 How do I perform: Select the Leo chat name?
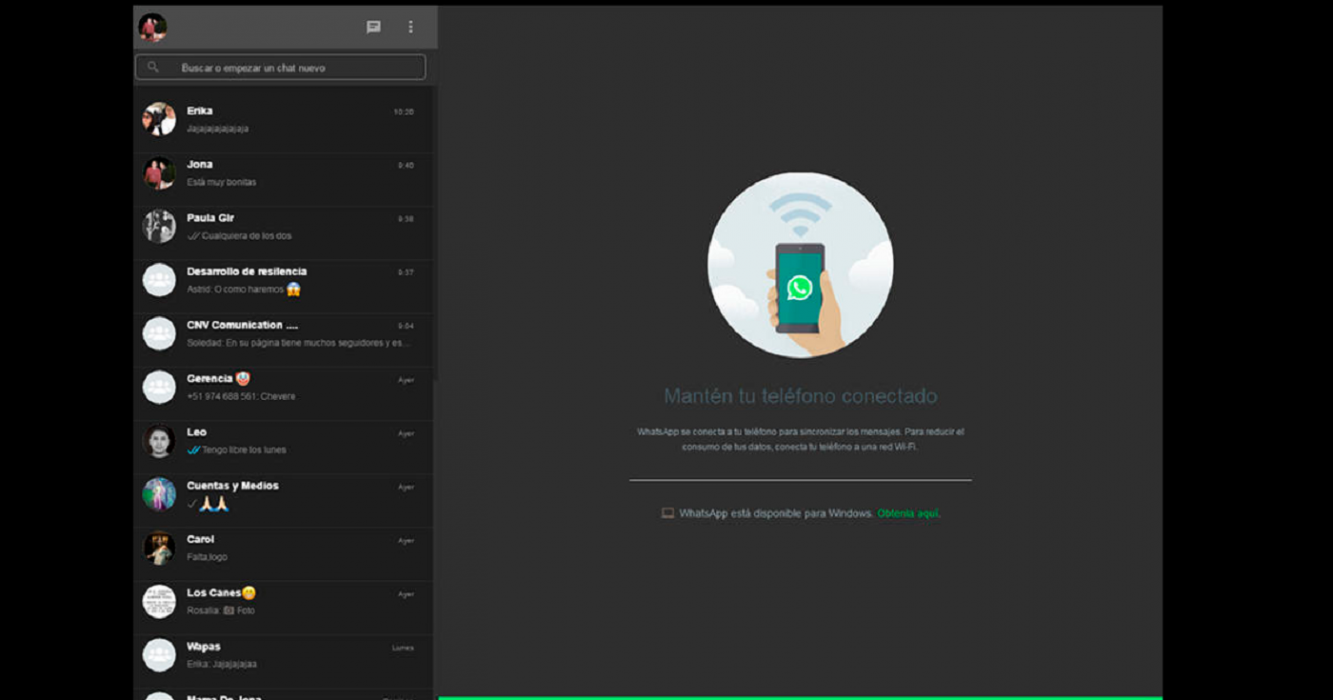[197, 432]
